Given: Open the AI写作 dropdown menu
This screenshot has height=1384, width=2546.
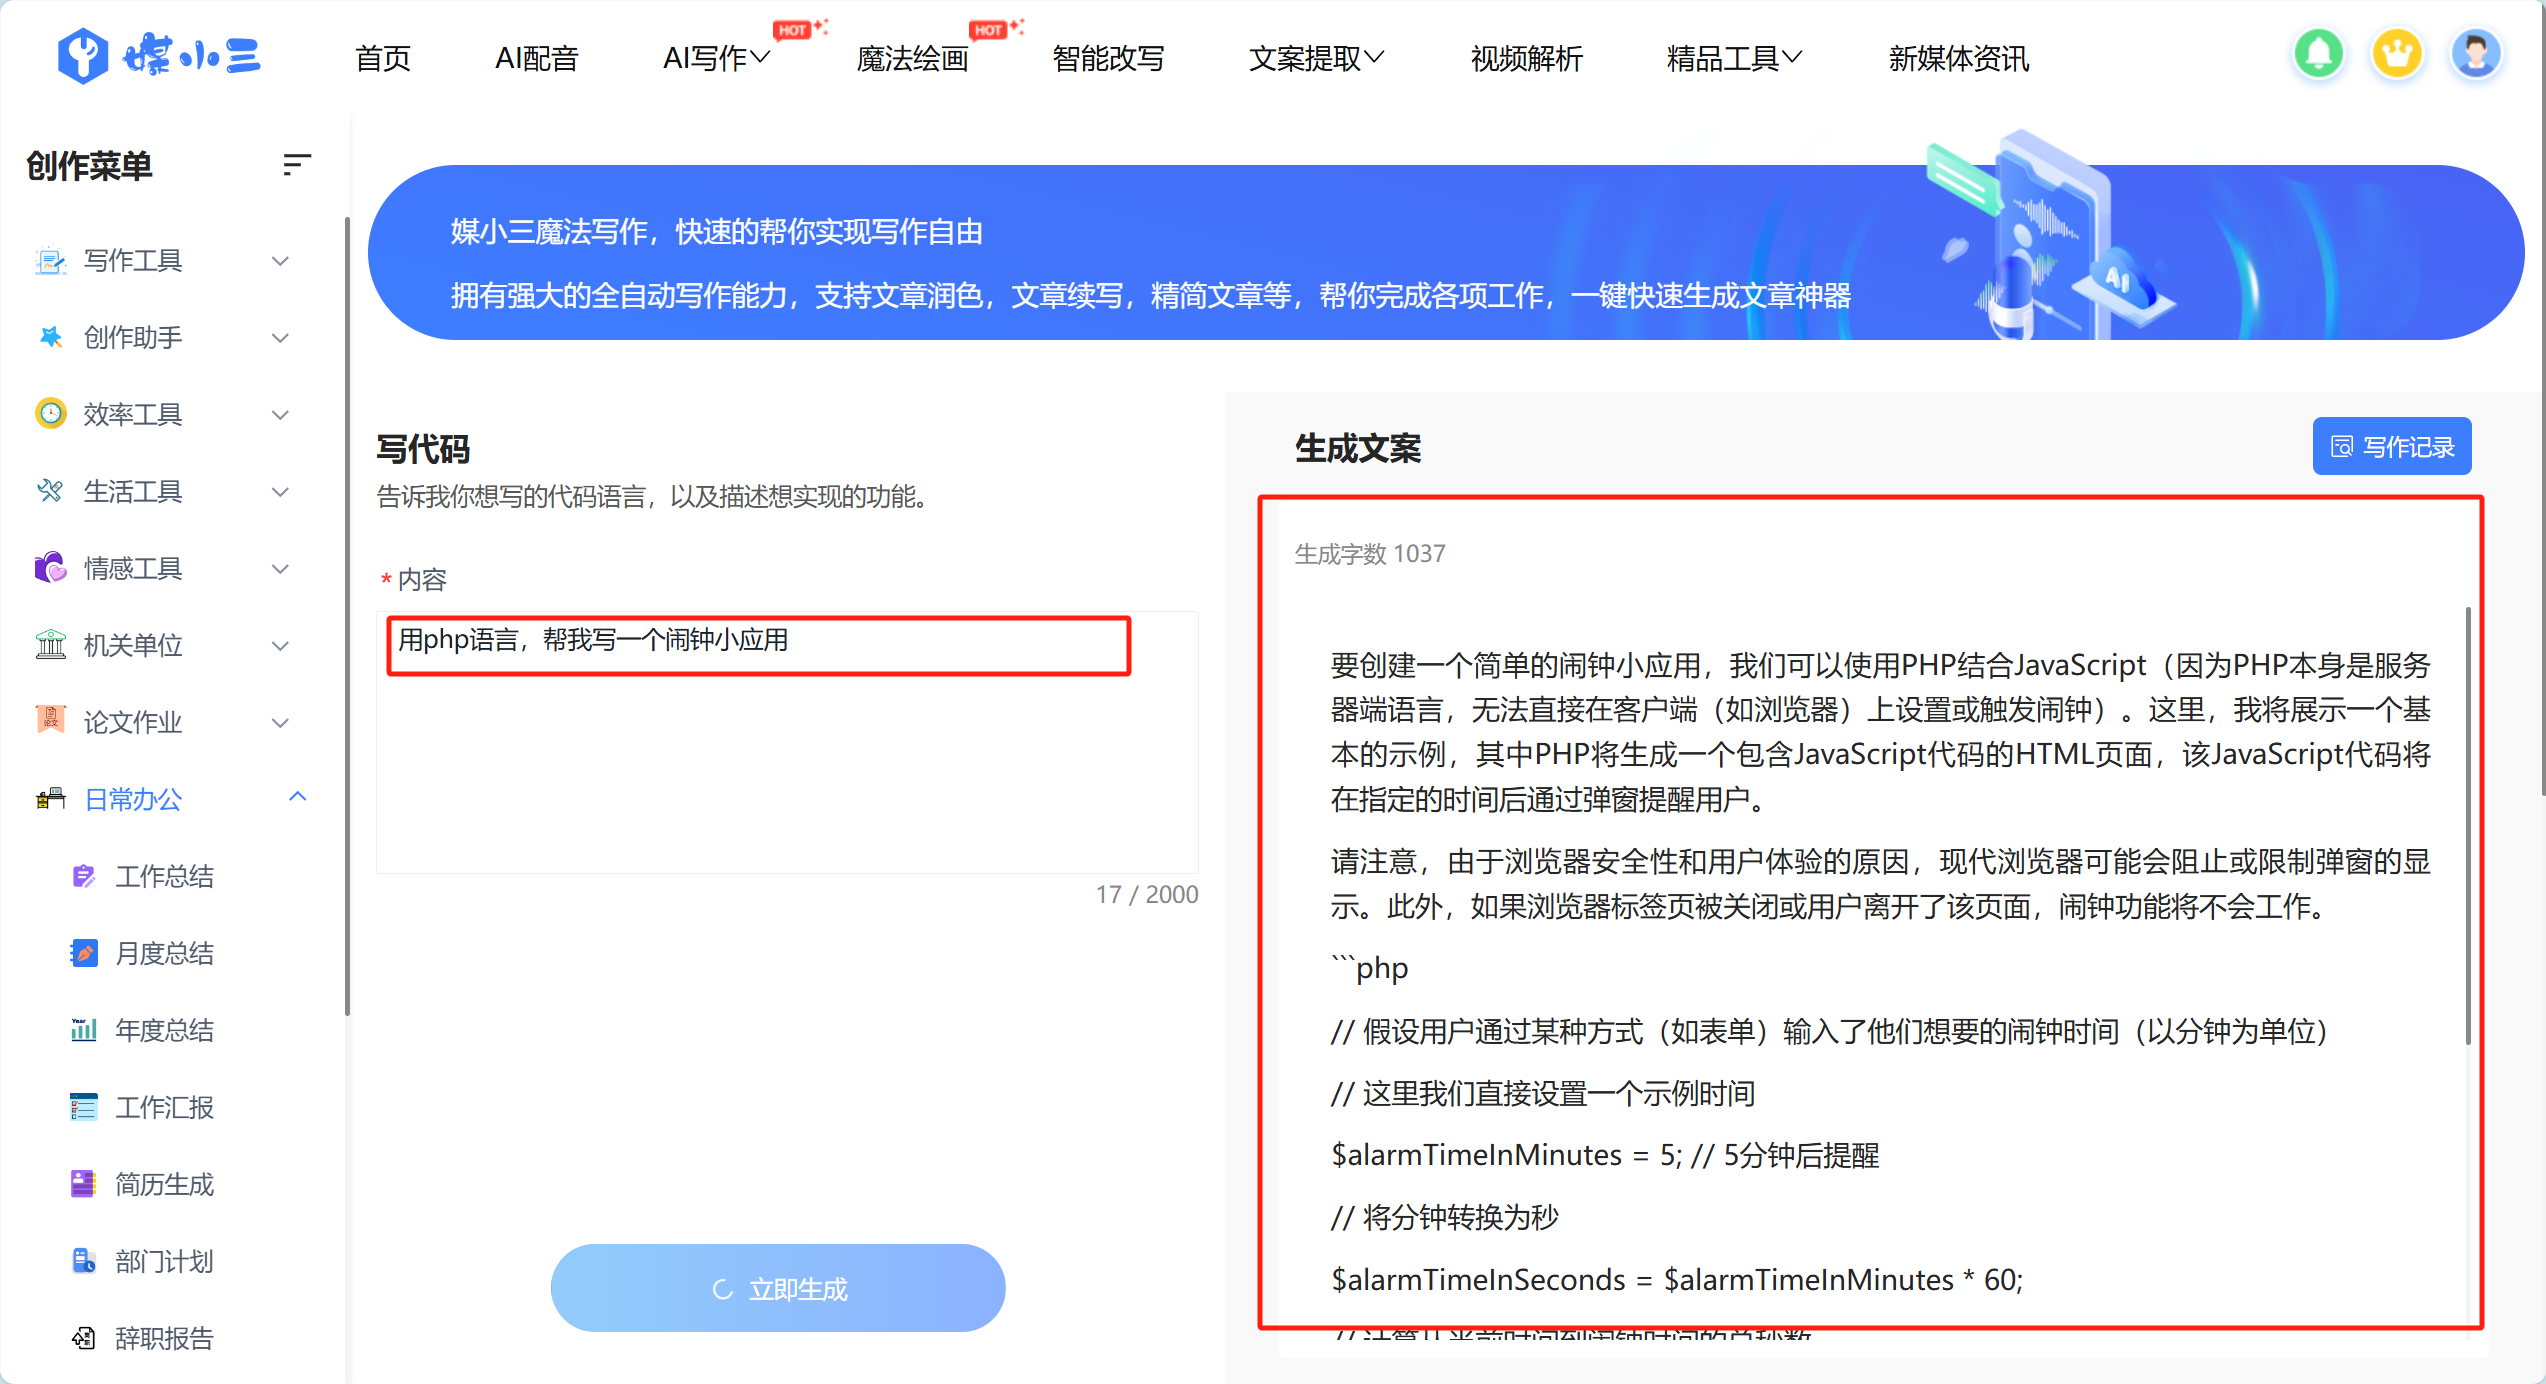Looking at the screenshot, I should click(717, 58).
